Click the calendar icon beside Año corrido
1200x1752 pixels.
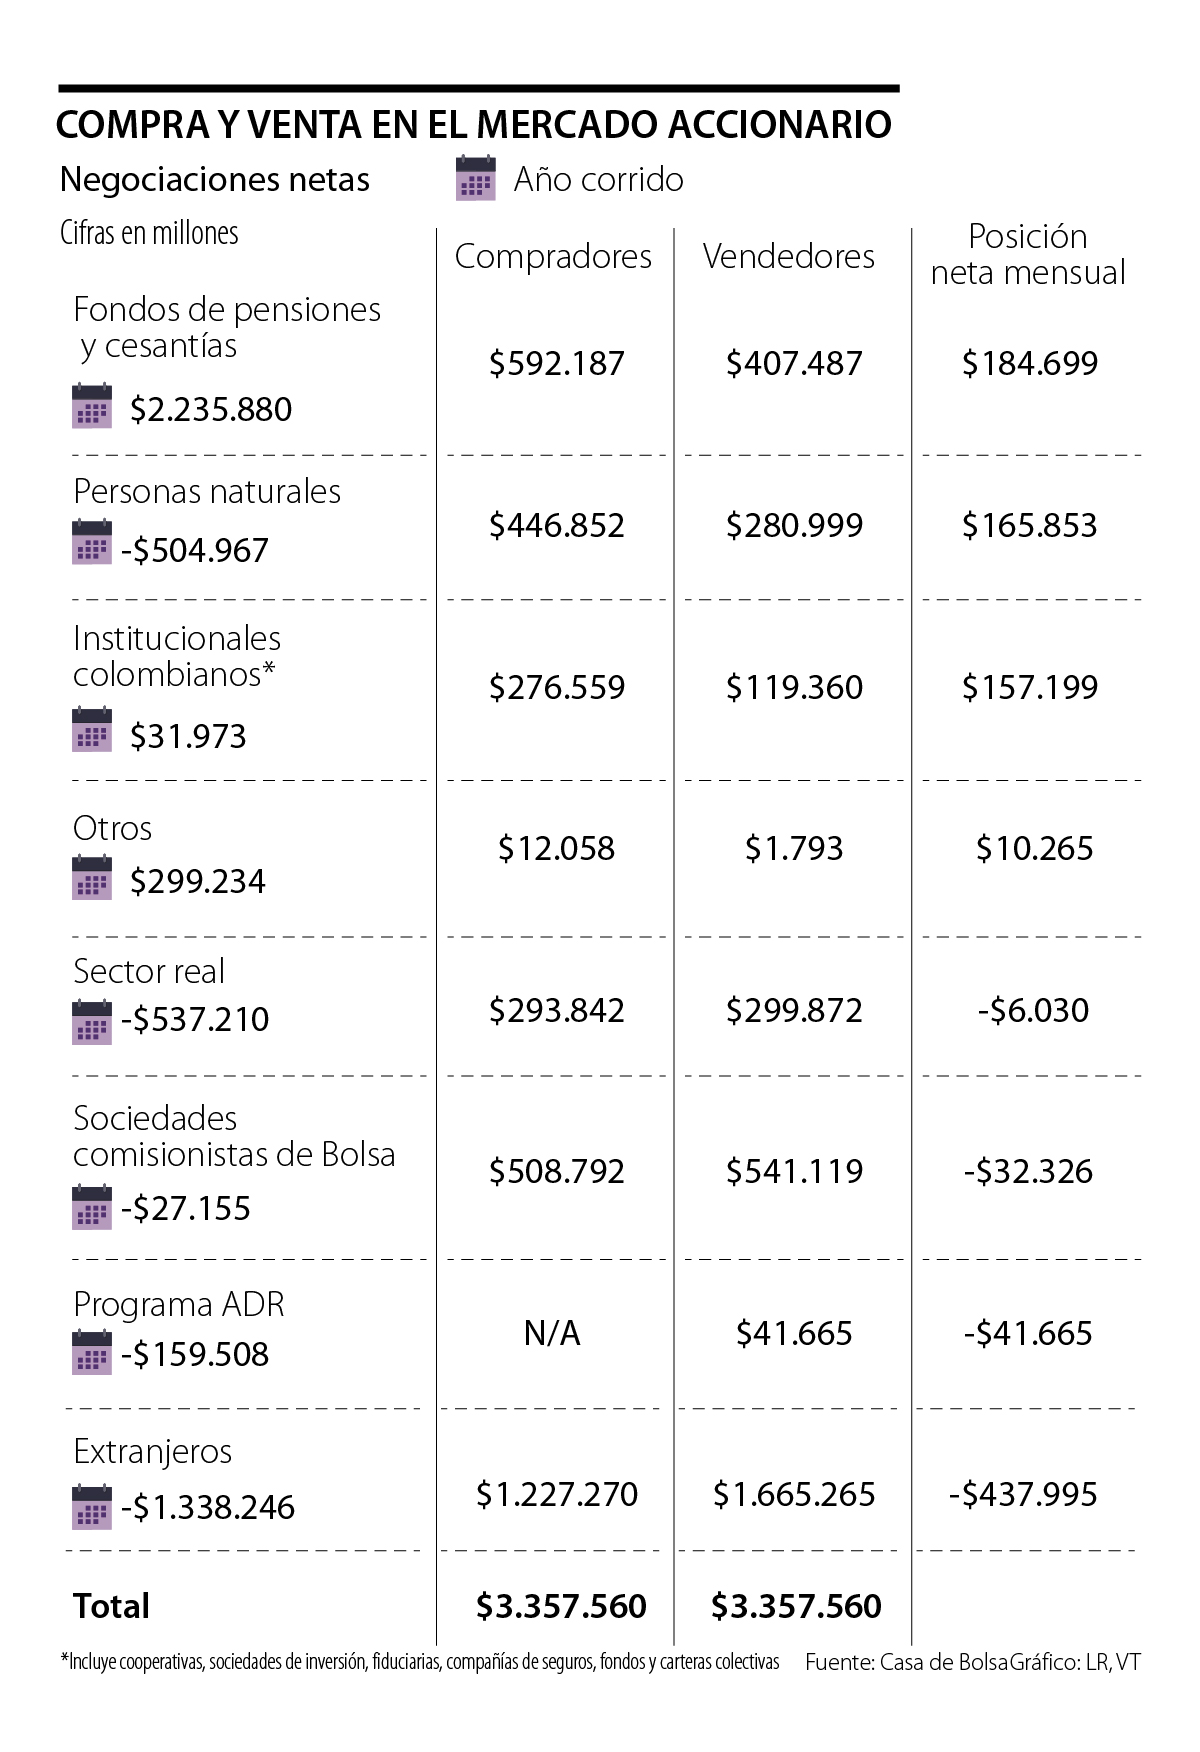pyautogui.click(x=475, y=178)
